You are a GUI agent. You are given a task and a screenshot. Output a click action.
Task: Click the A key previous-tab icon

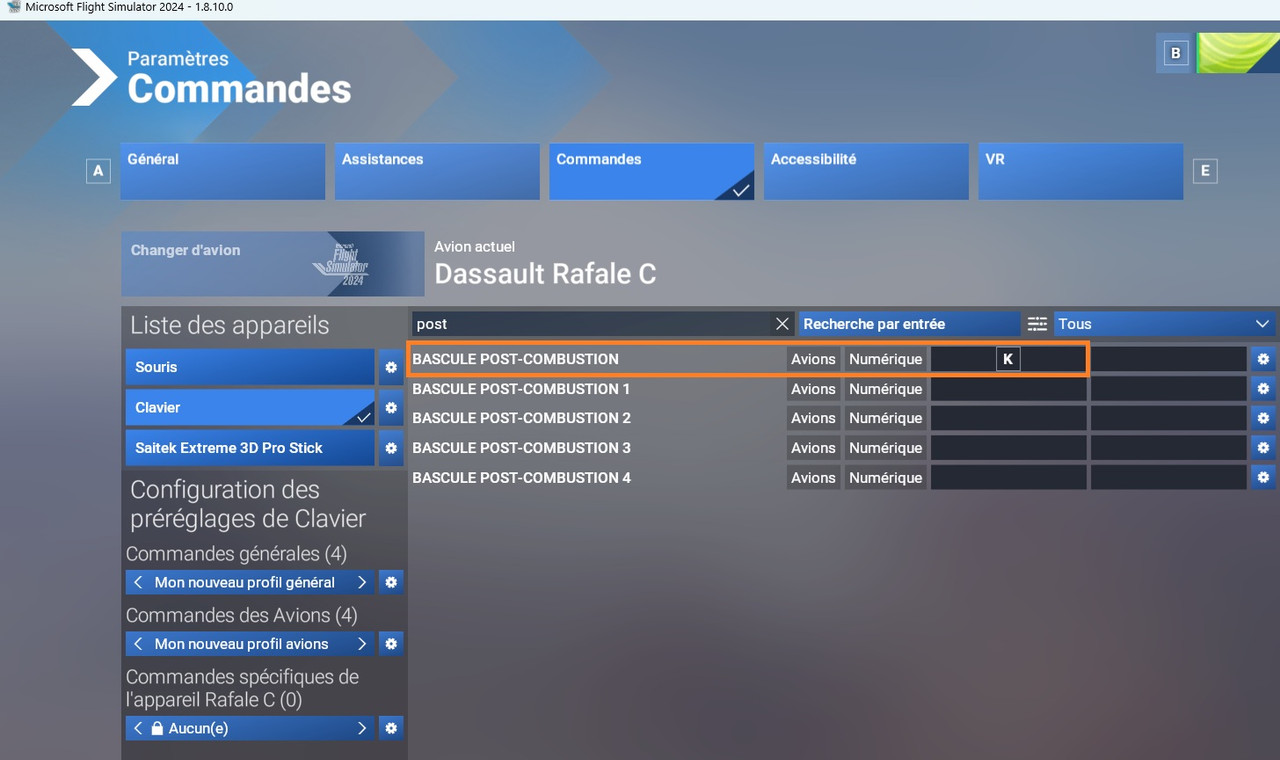(98, 171)
